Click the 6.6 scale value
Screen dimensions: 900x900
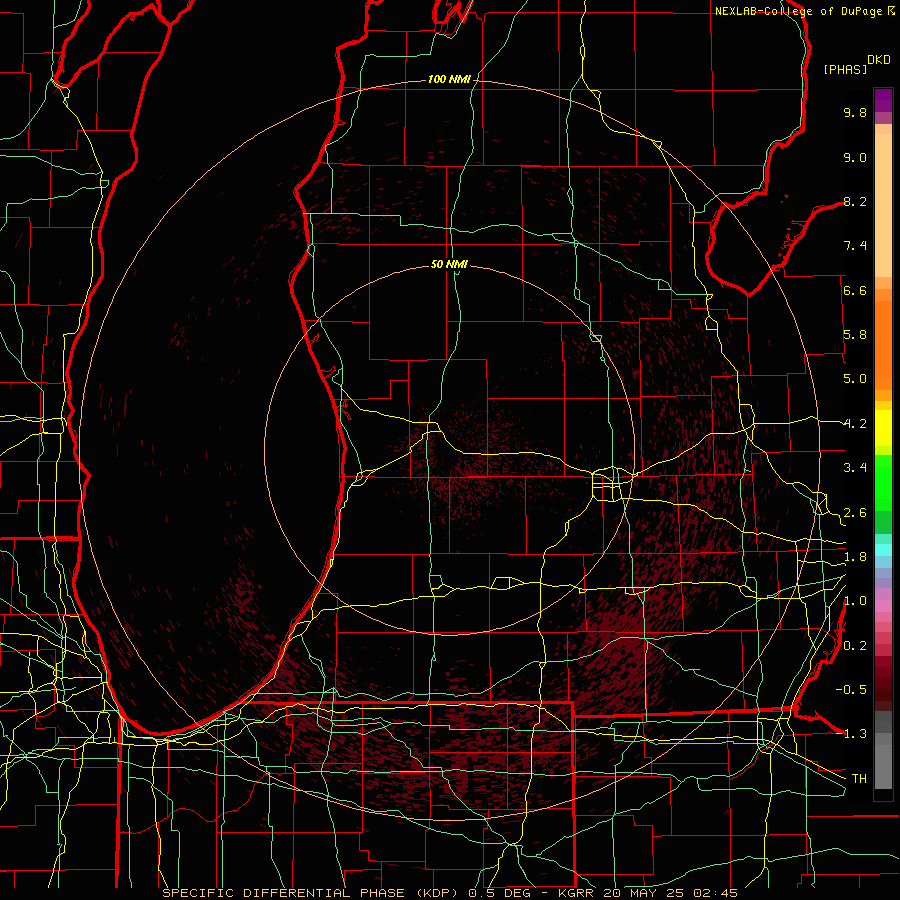pos(855,290)
